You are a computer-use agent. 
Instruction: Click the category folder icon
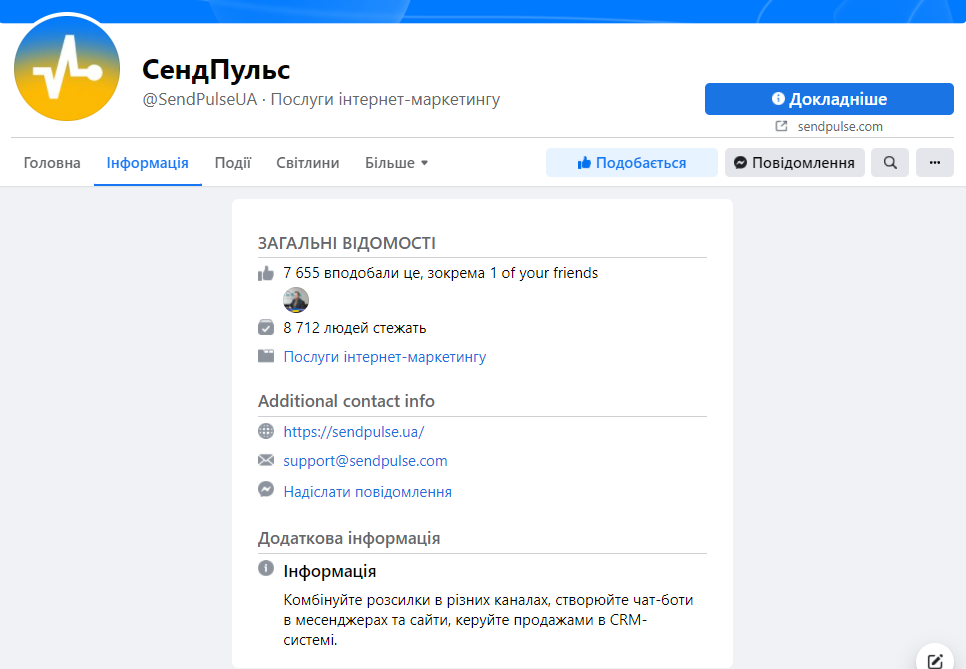[266, 356]
